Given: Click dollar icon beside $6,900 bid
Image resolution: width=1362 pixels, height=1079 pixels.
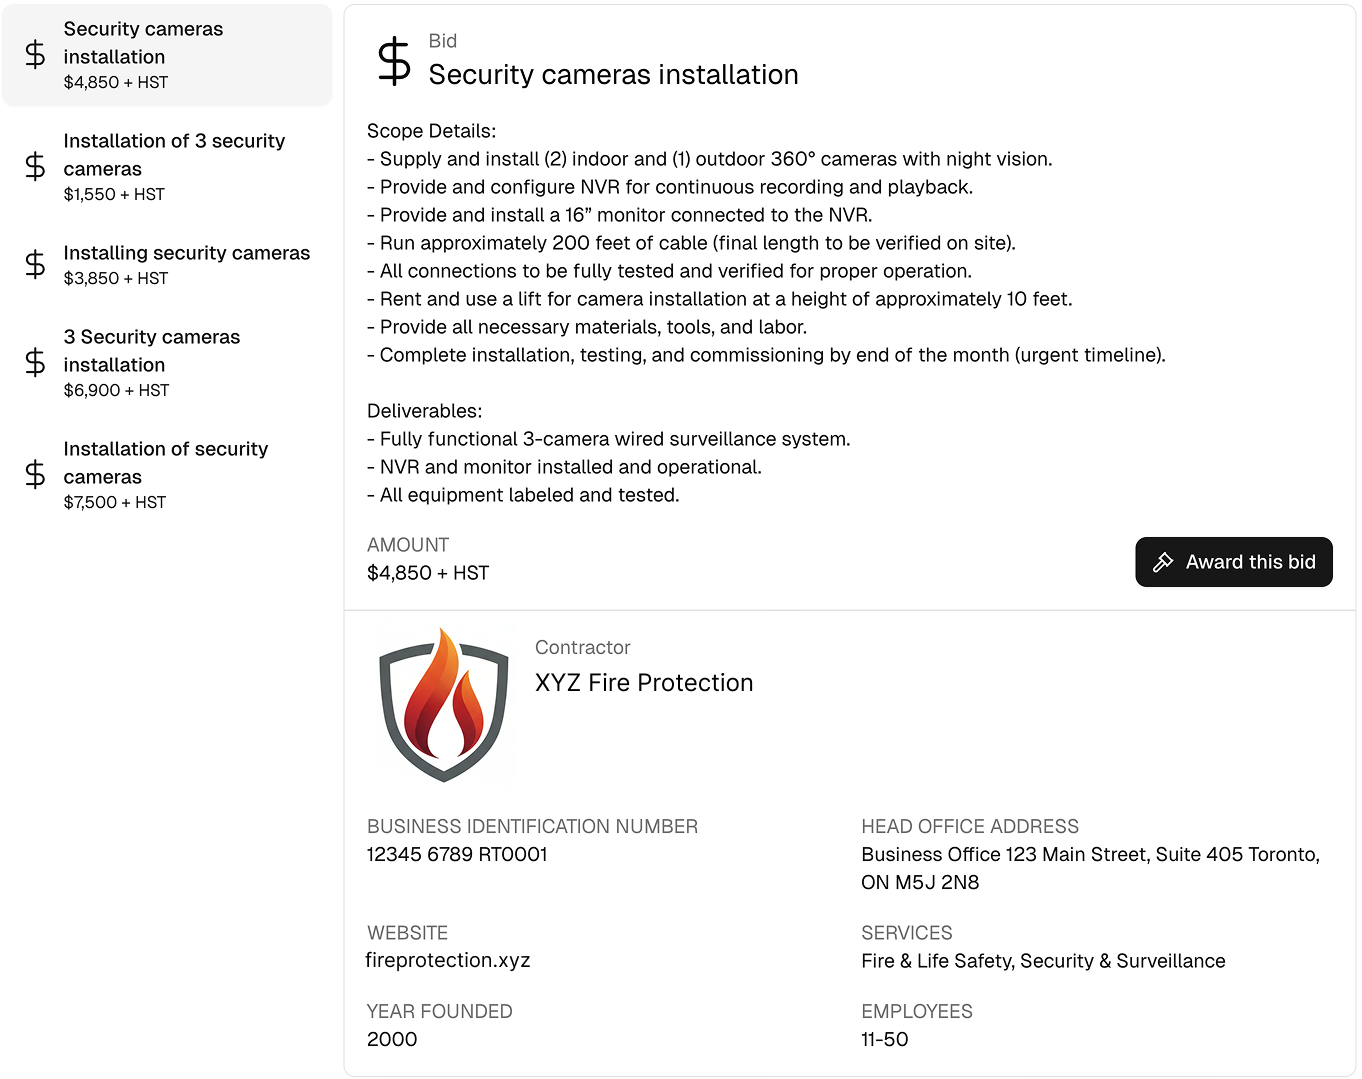Looking at the screenshot, I should pos(35,363).
